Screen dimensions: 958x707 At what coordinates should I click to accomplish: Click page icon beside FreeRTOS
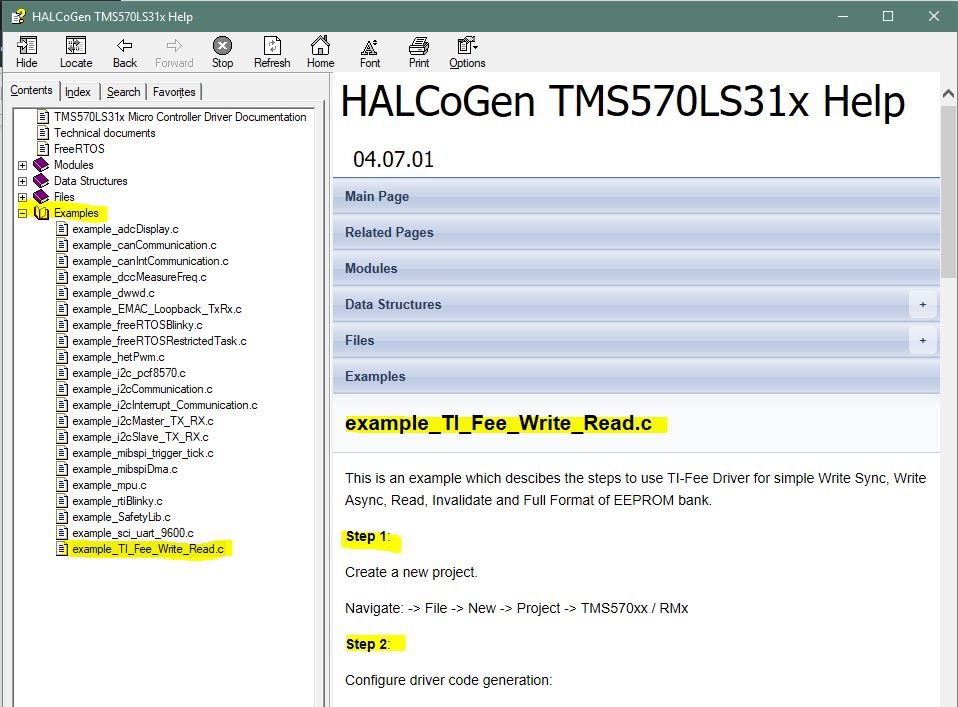pos(43,148)
